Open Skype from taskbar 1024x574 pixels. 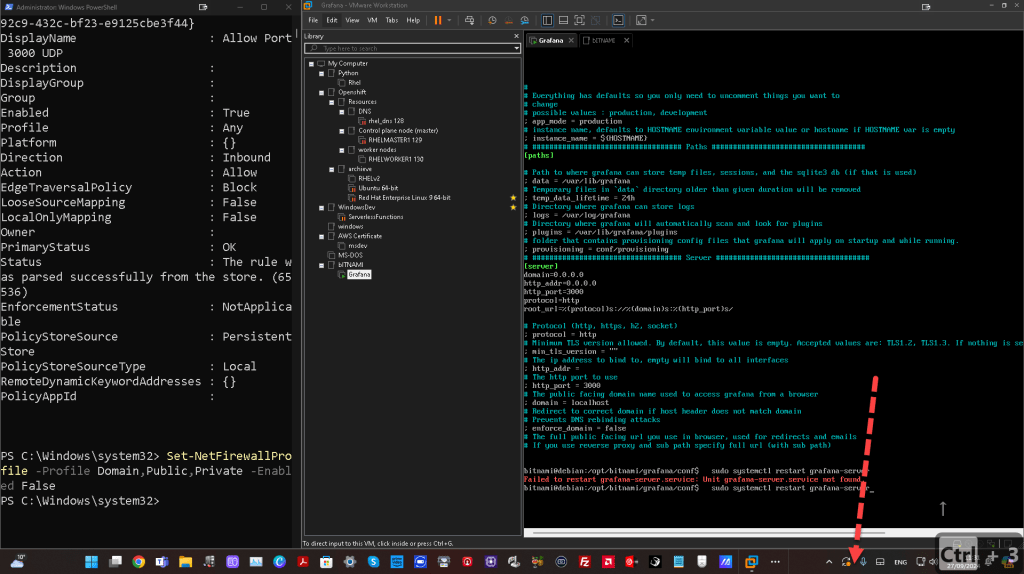(374, 562)
